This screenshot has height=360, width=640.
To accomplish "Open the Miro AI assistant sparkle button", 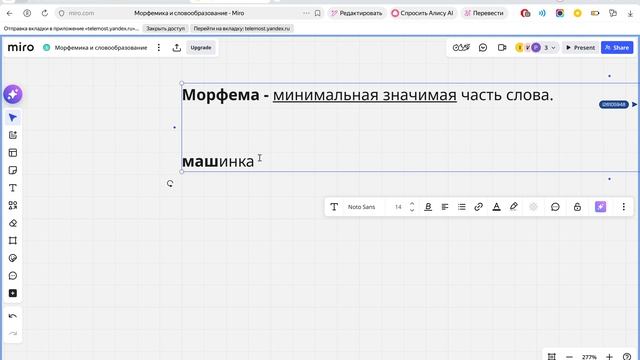I will click(13, 94).
